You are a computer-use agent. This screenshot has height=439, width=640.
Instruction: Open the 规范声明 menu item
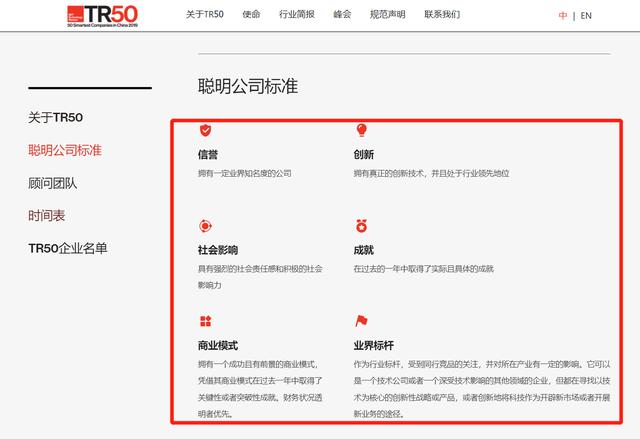pos(387,15)
